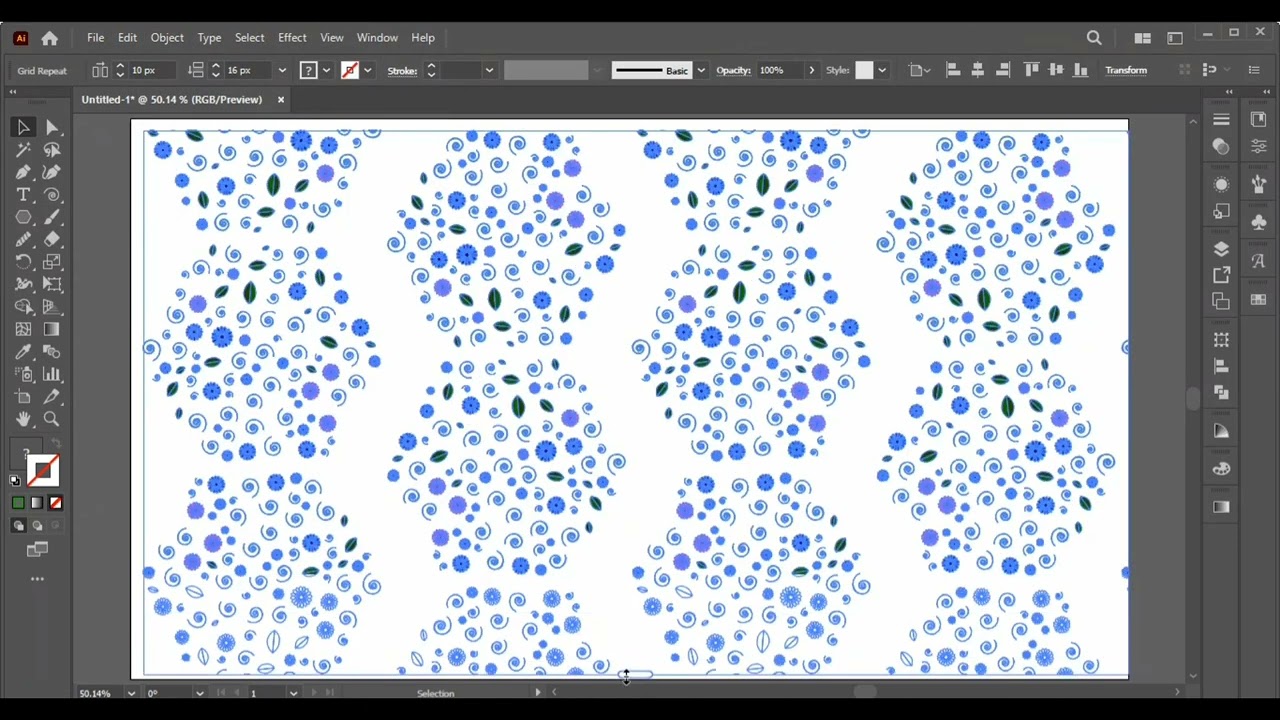Select the Pen tool
This screenshot has width=1280, height=720.
click(23, 172)
